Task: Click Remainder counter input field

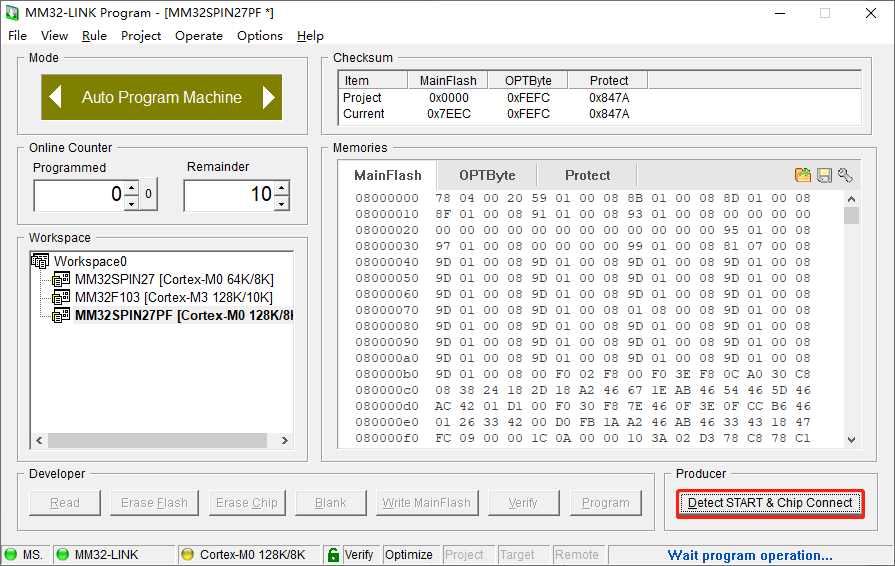Action: coord(229,195)
